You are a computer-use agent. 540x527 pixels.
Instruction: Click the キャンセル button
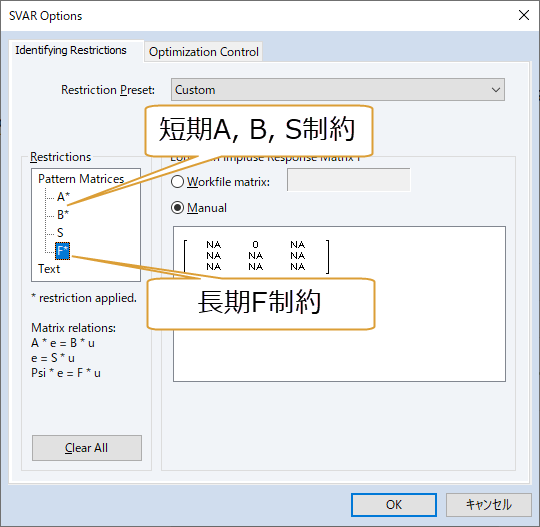(x=488, y=505)
